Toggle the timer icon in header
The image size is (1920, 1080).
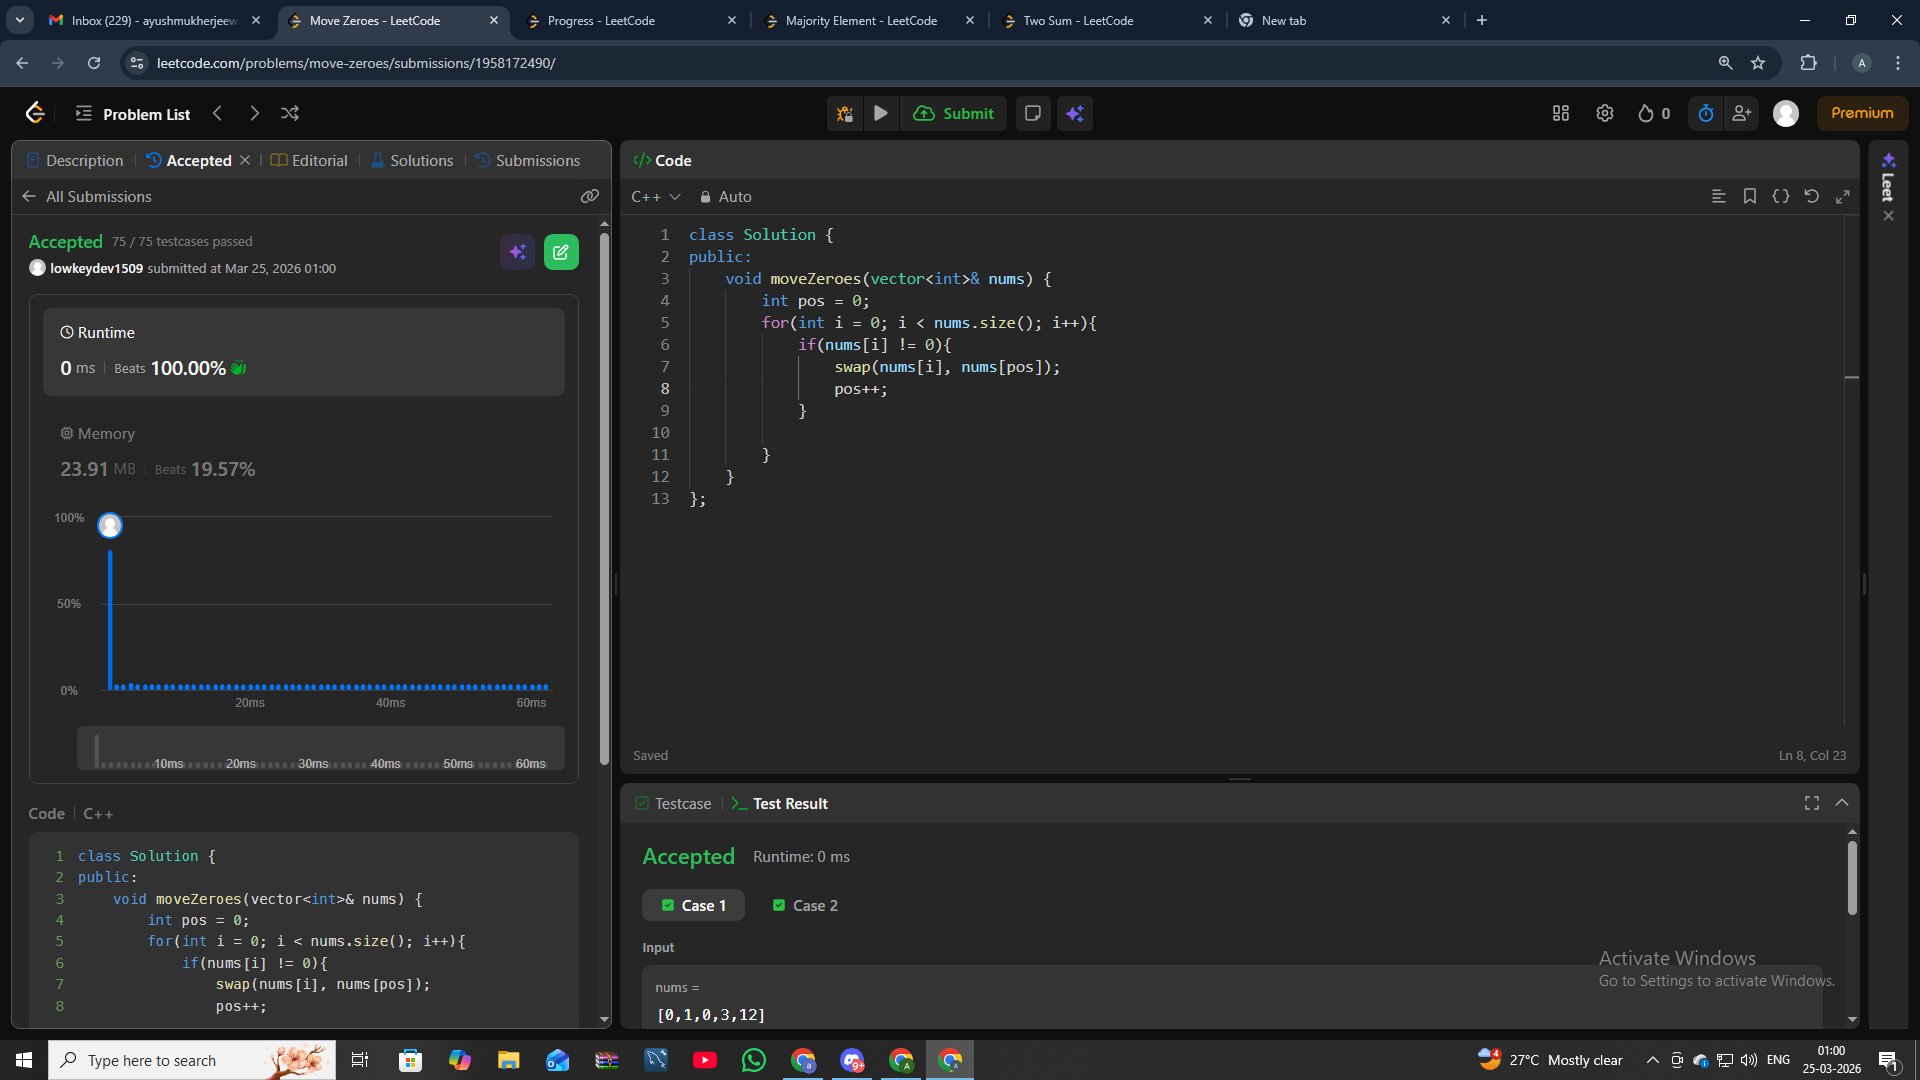[x=1706, y=114]
